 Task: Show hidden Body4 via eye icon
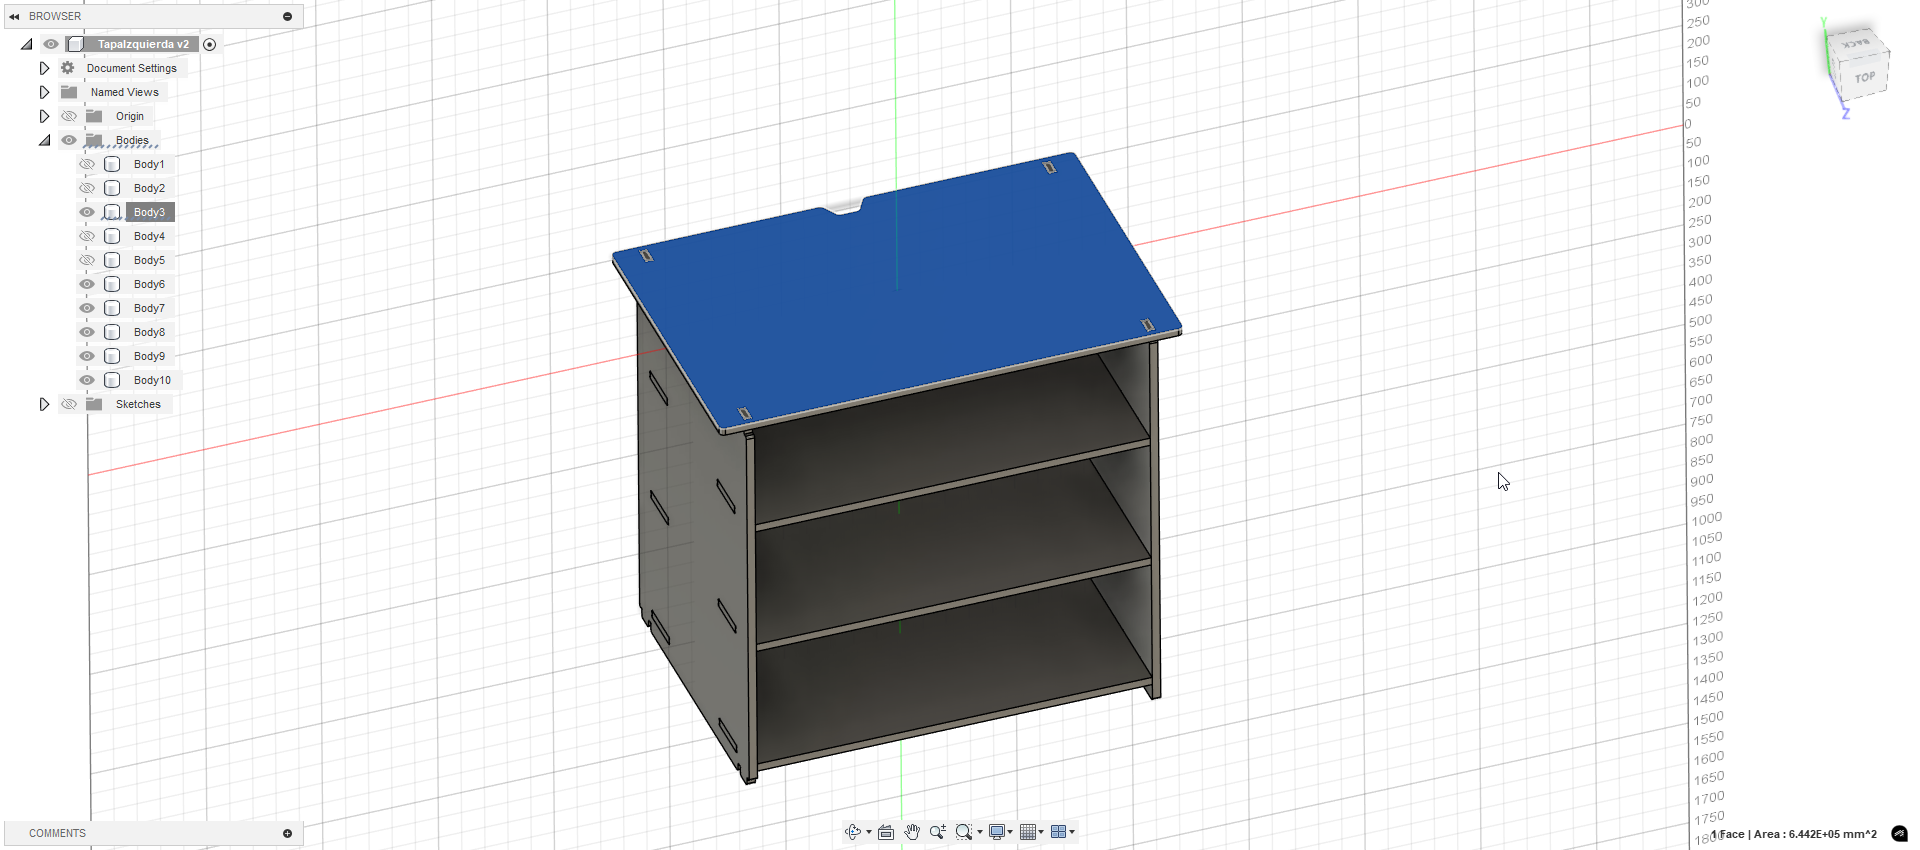pos(87,236)
